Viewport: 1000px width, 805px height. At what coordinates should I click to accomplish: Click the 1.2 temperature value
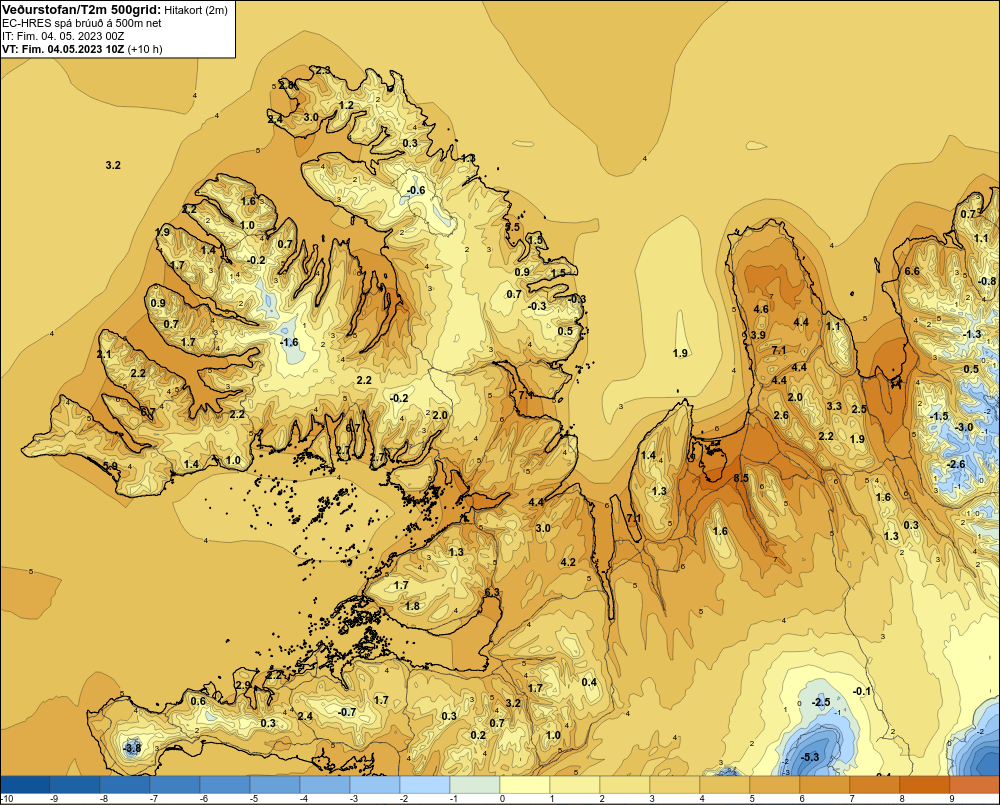tap(346, 105)
